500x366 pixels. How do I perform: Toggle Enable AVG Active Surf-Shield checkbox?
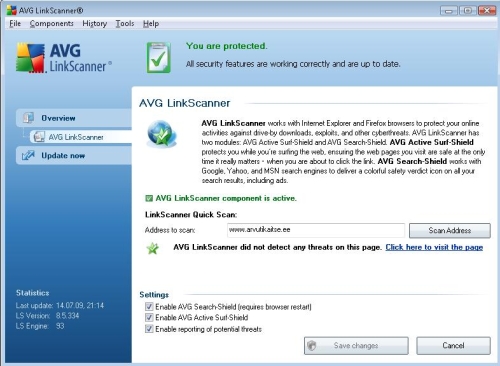point(149,317)
